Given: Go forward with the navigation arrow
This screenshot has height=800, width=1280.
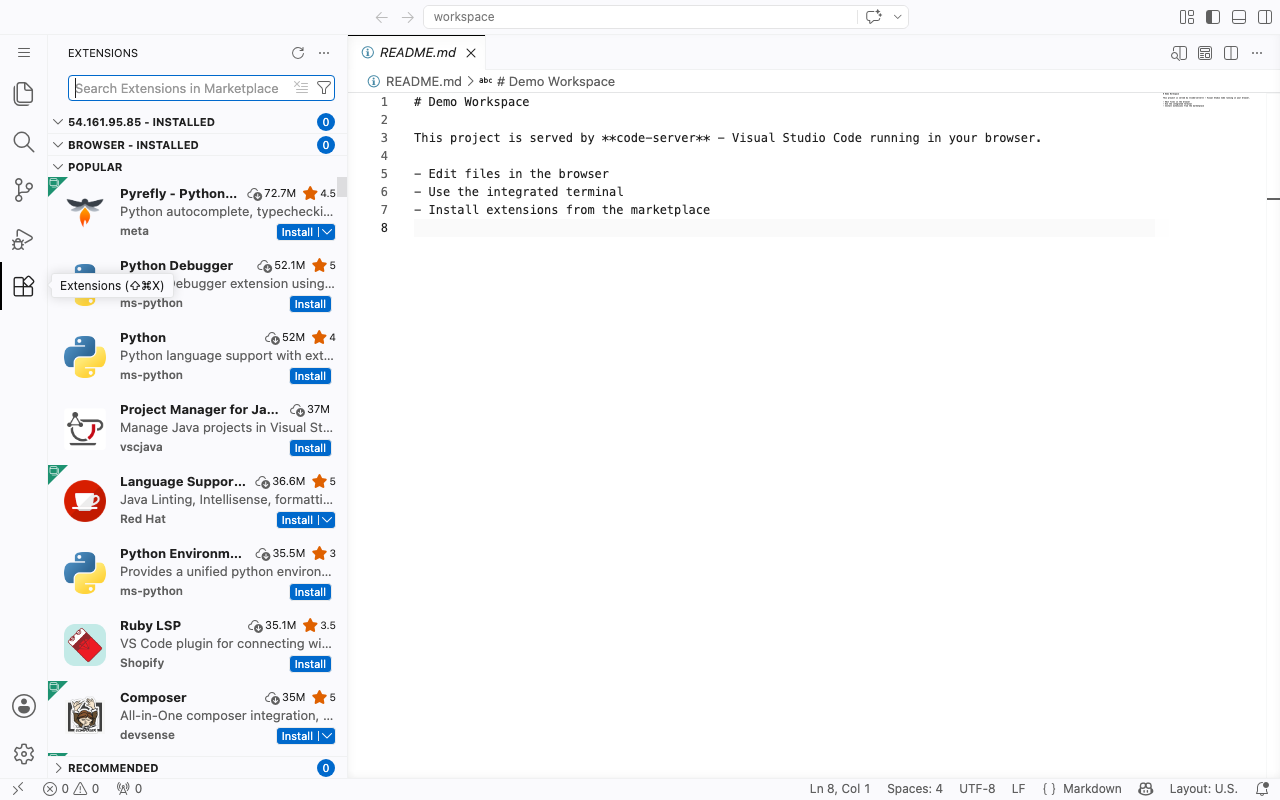Looking at the screenshot, I should coord(408,17).
